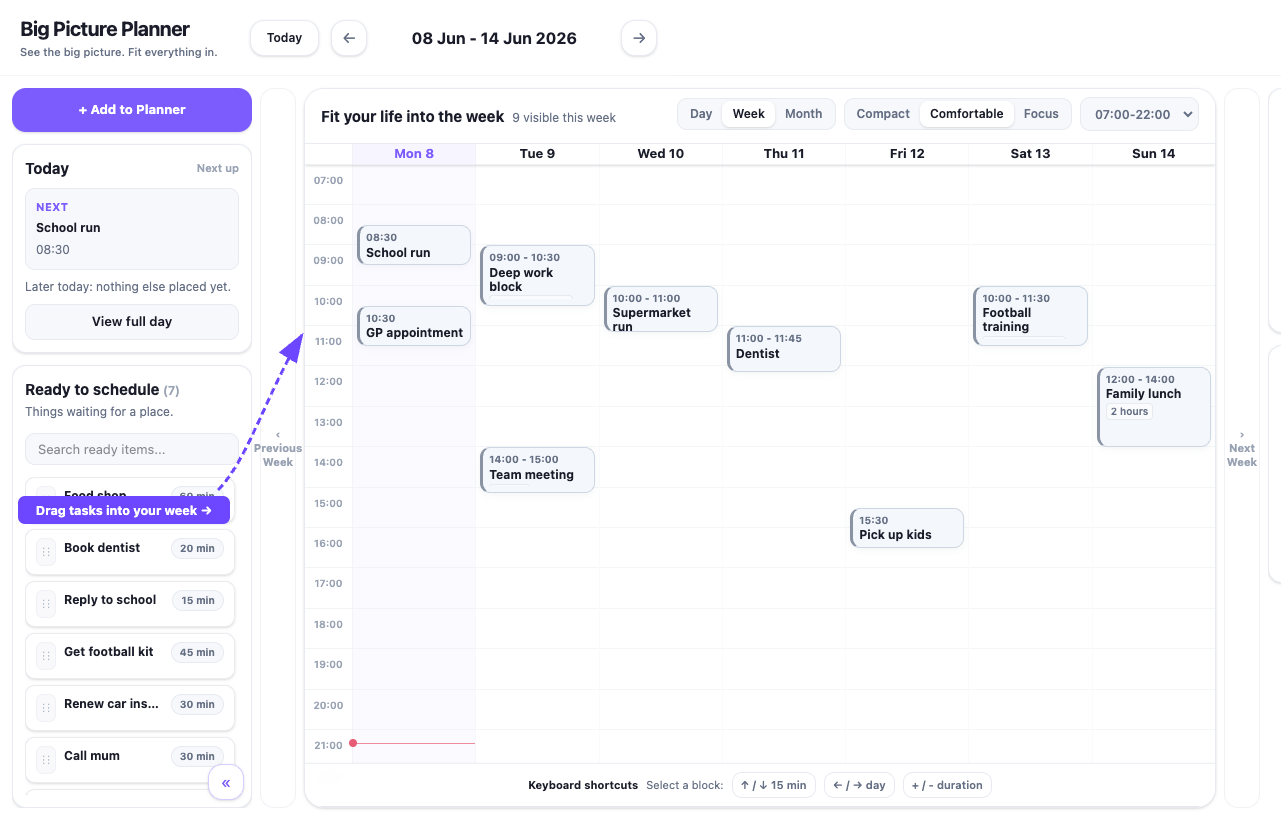Select the Pick up kids event

pos(907,528)
